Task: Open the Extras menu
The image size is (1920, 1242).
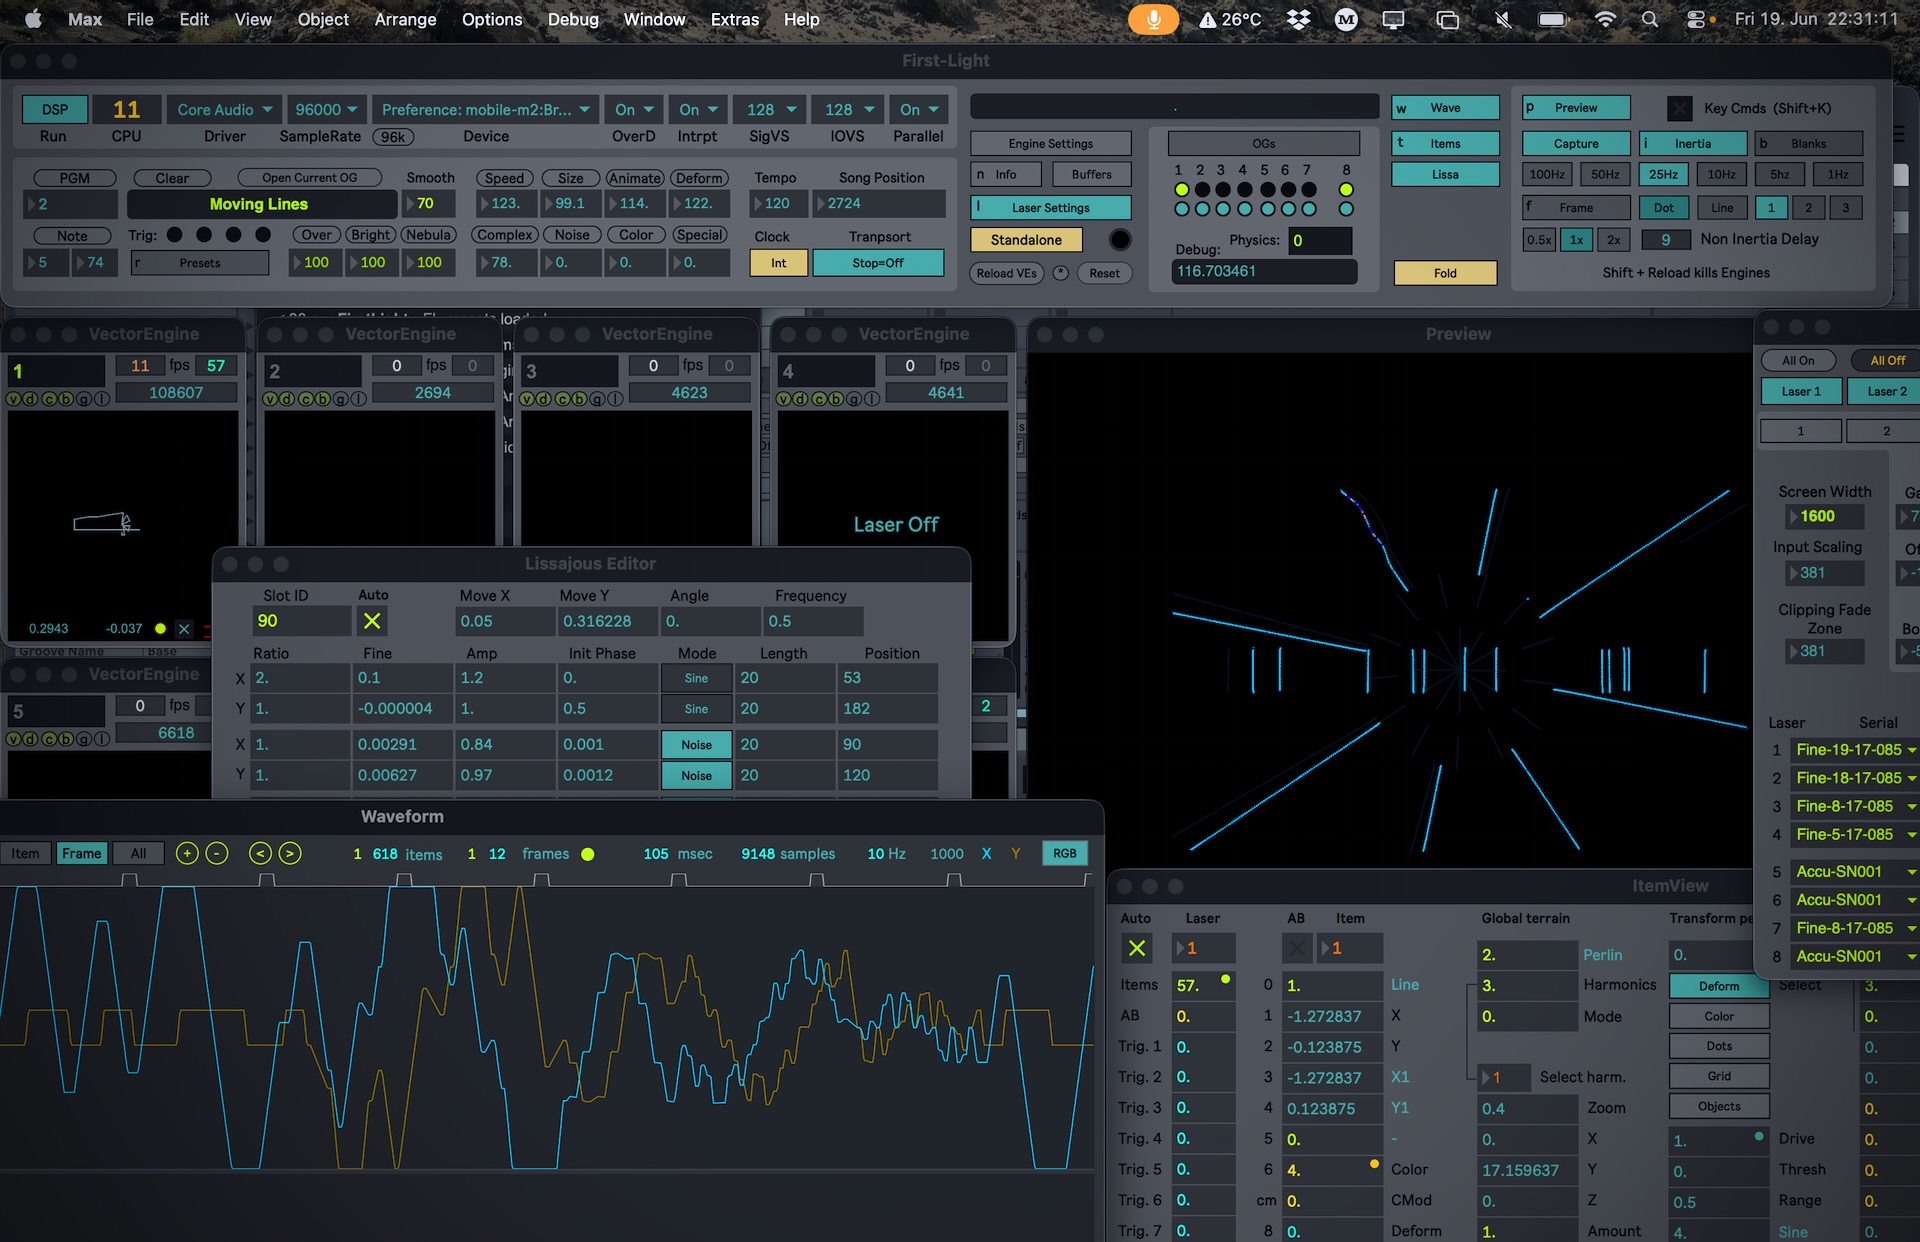Action: pyautogui.click(x=735, y=19)
